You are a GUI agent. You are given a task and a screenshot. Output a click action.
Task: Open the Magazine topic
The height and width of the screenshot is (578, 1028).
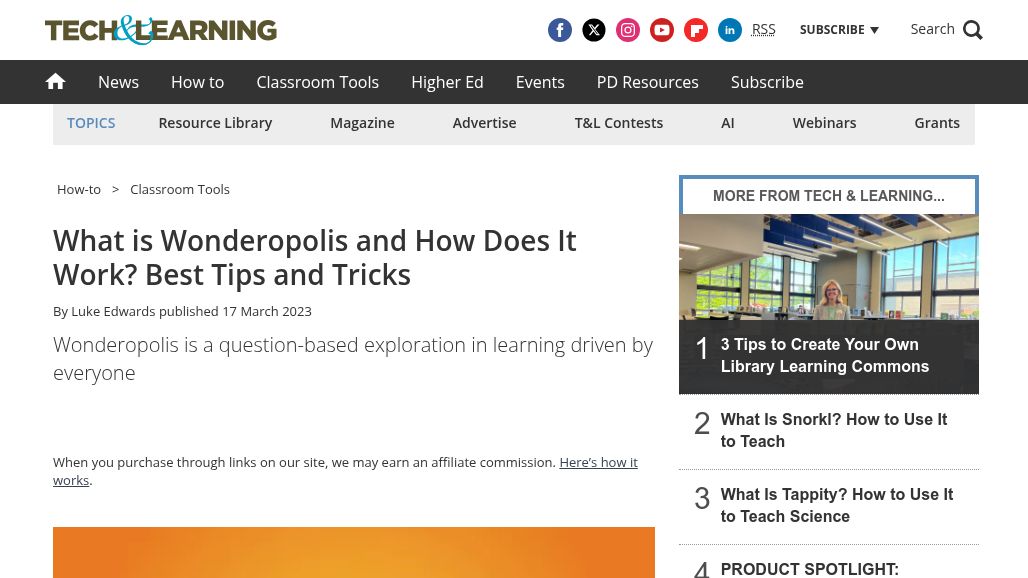[362, 123]
